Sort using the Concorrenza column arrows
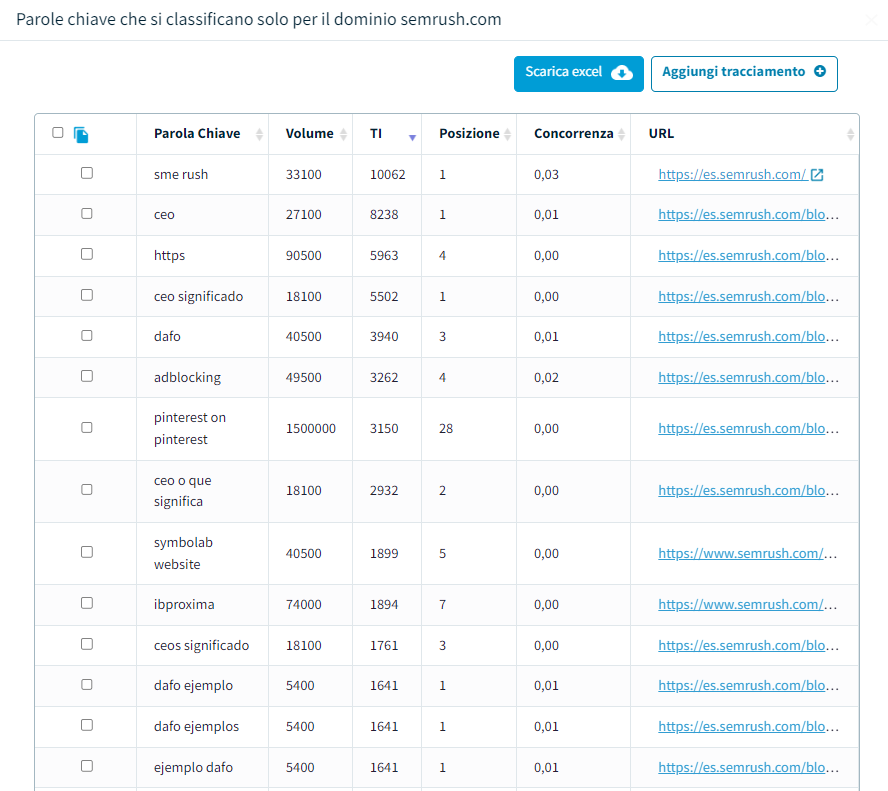 tap(621, 134)
